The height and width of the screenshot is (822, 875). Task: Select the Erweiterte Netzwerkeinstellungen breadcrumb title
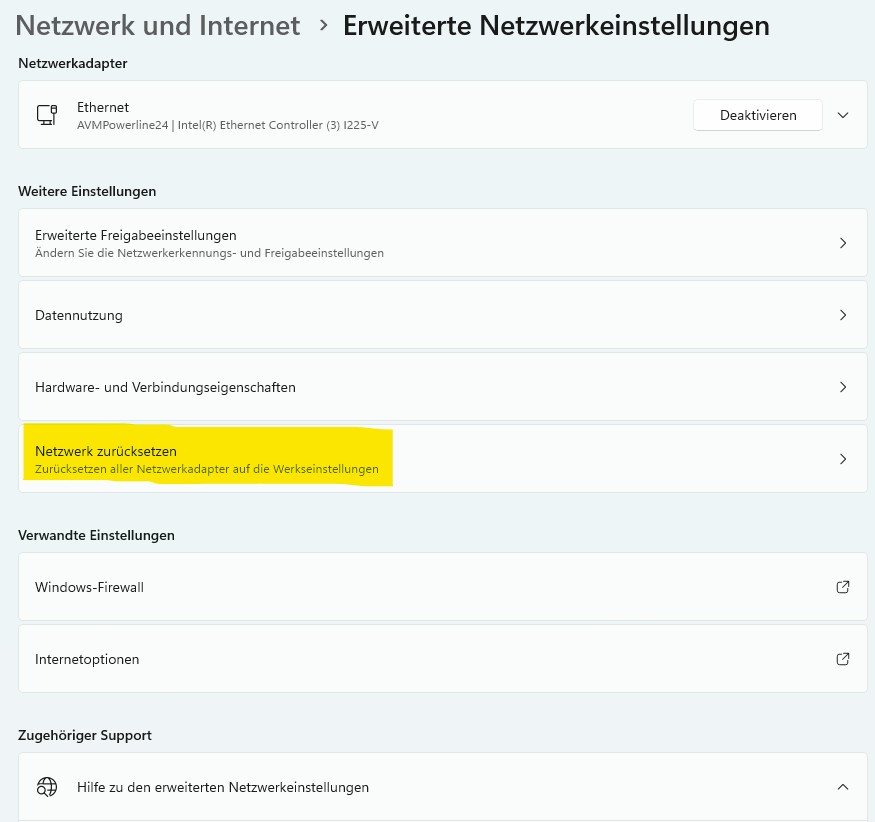click(556, 25)
